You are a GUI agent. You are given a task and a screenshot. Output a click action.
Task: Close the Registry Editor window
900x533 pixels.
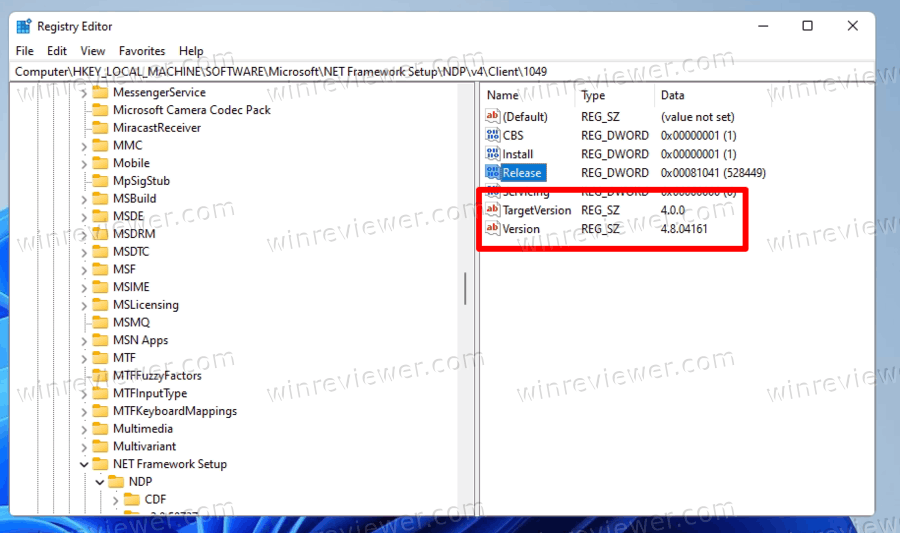click(x=853, y=26)
